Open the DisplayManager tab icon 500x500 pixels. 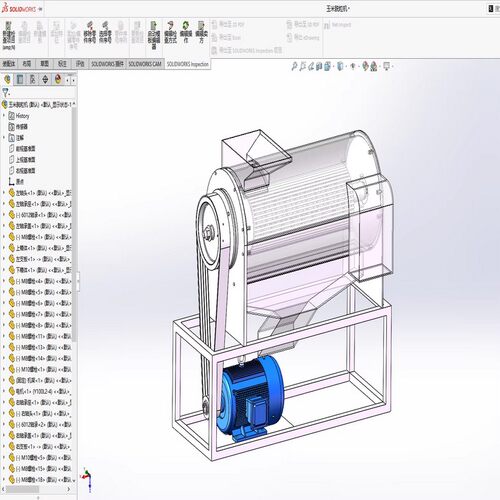point(58,79)
